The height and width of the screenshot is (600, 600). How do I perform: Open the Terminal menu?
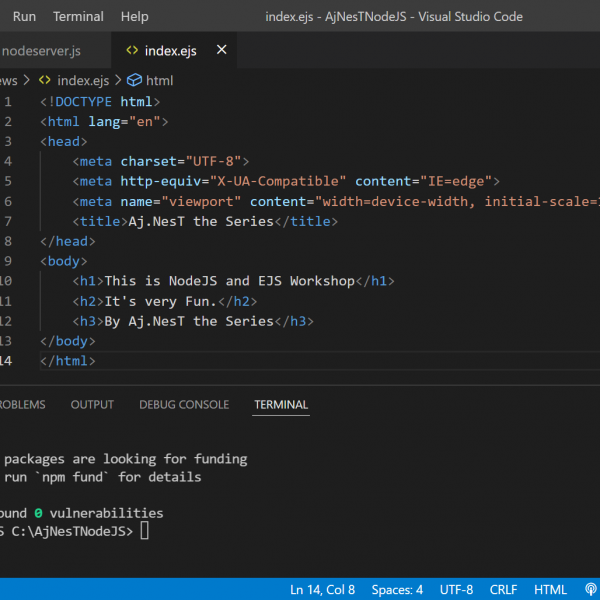click(78, 16)
